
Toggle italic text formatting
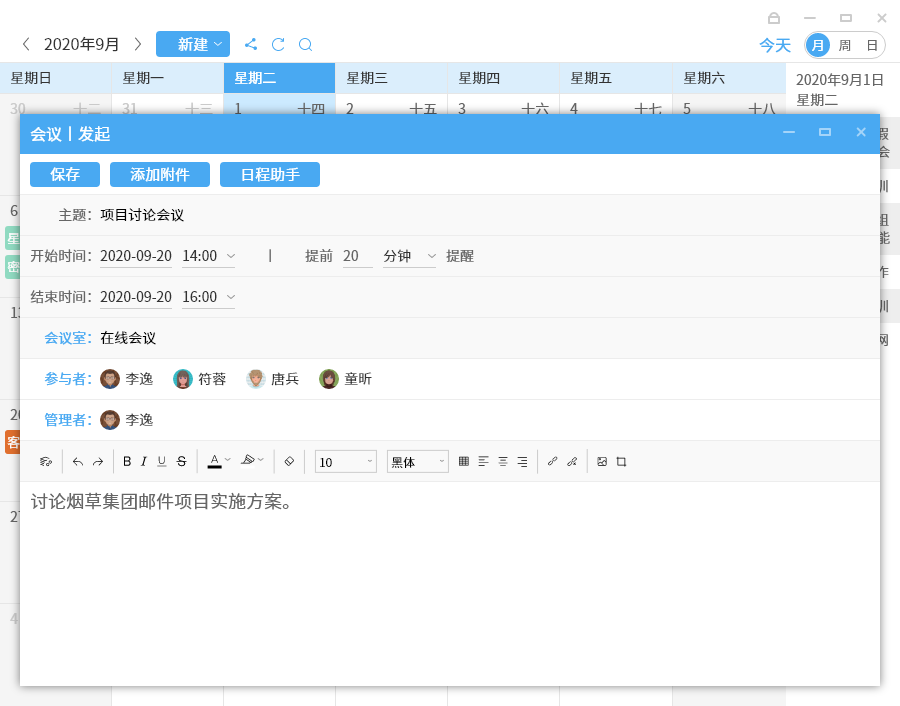(144, 461)
